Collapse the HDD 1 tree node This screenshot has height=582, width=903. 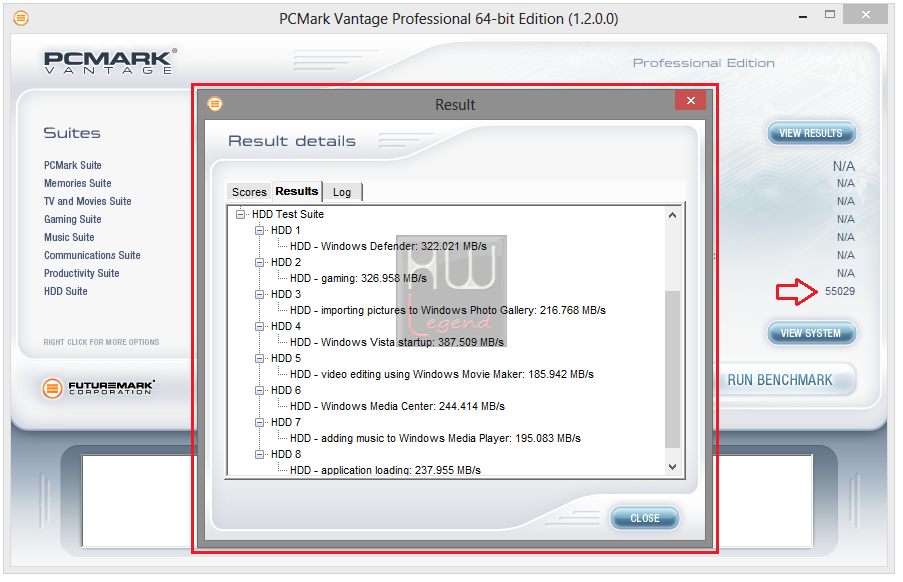(260, 230)
